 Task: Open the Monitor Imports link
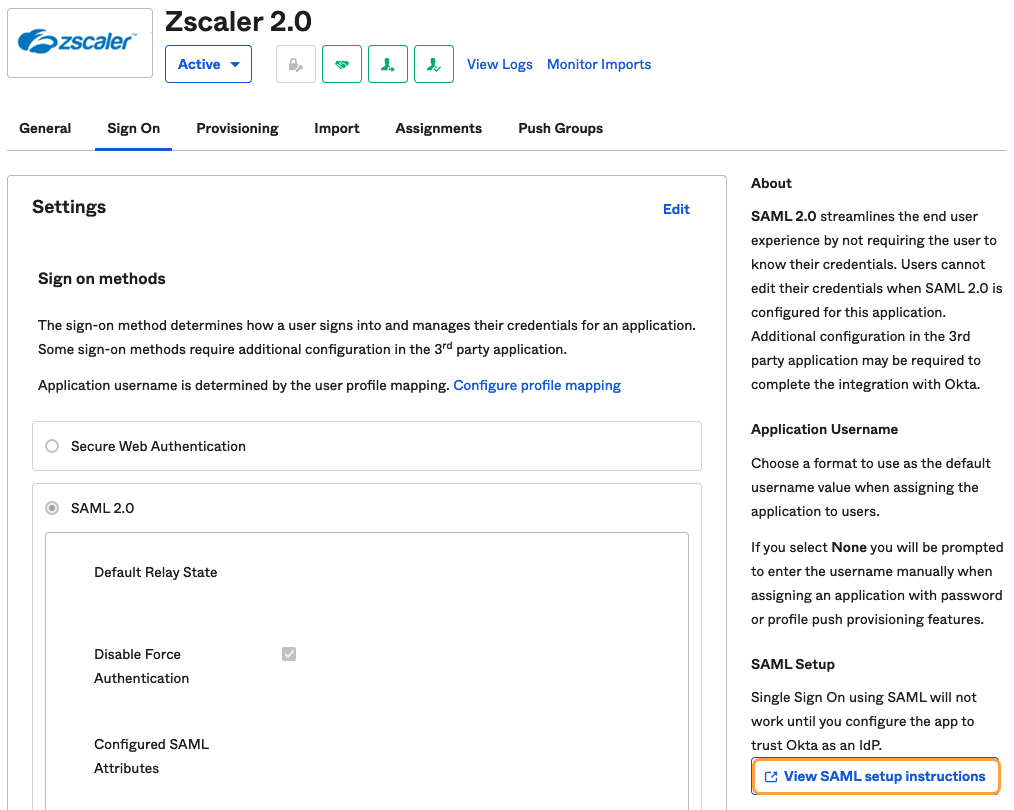[599, 64]
